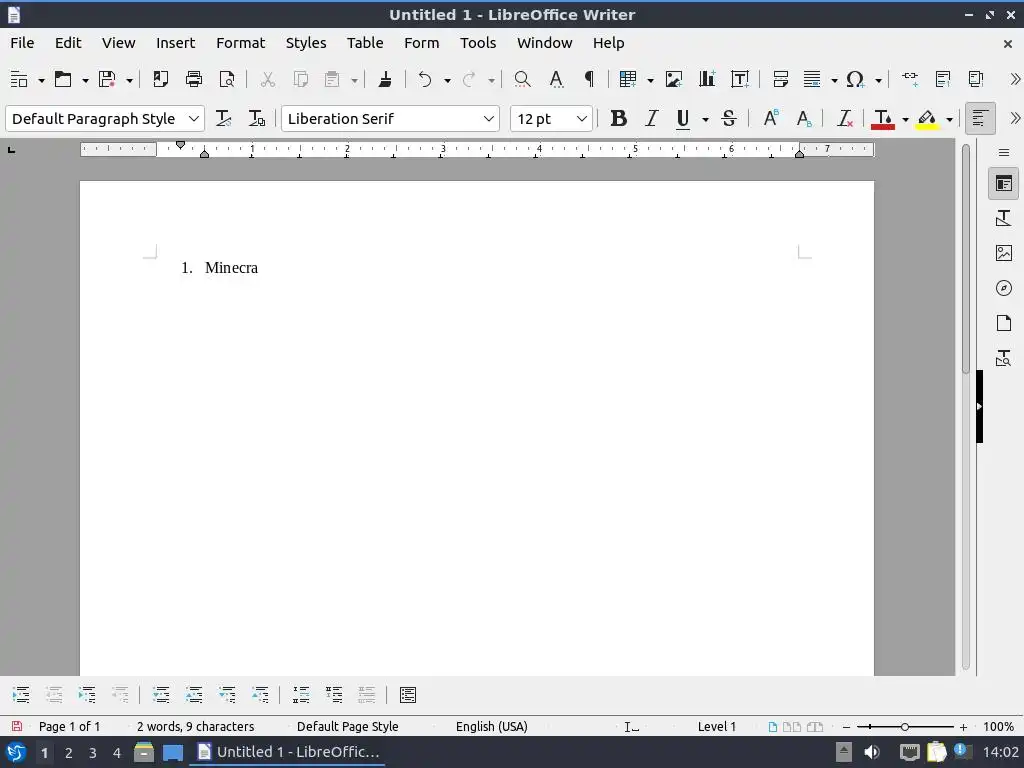The width and height of the screenshot is (1024, 768).
Task: Clear direct formatting icon
Action: [844, 118]
